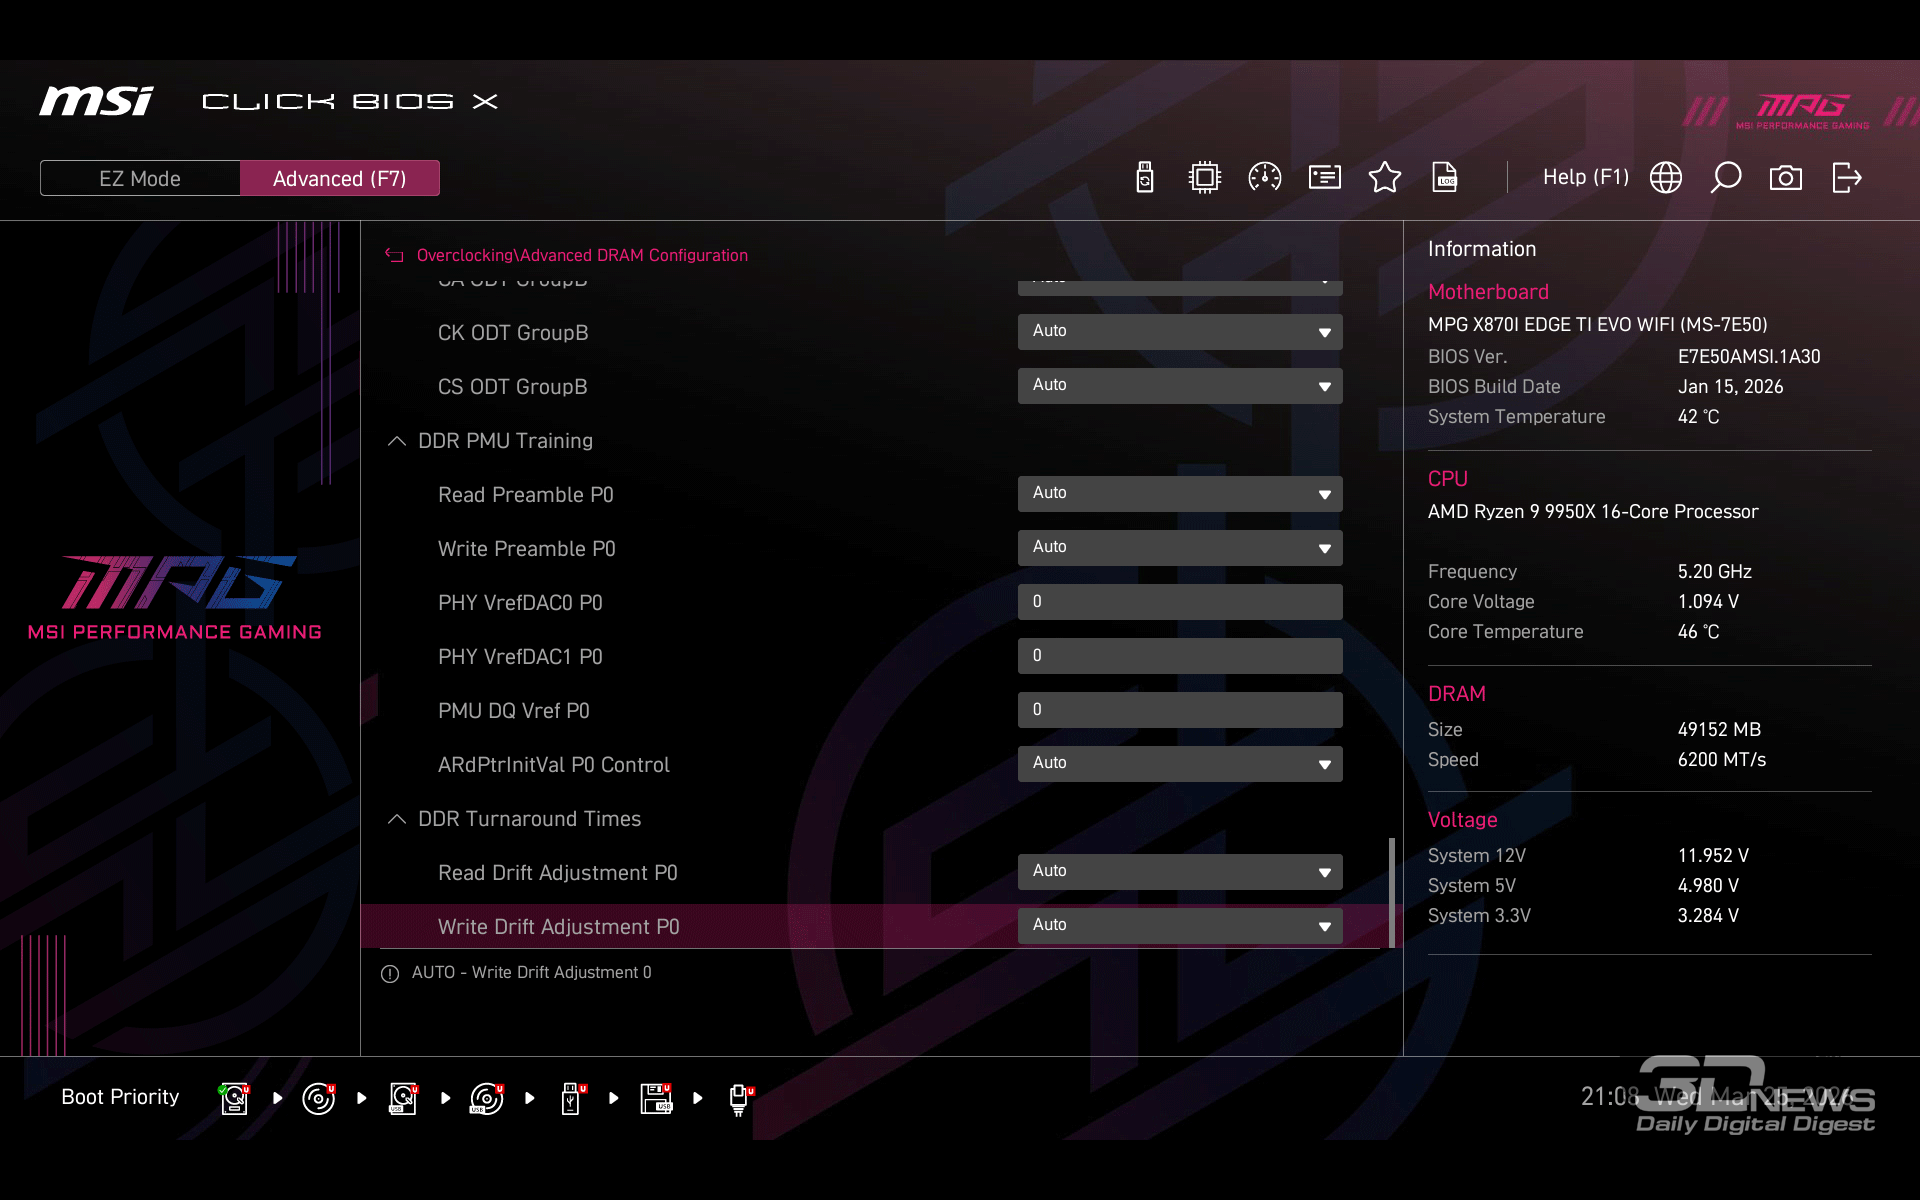Click the Help (F1) button
The height and width of the screenshot is (1200, 1920).
[x=1585, y=177]
